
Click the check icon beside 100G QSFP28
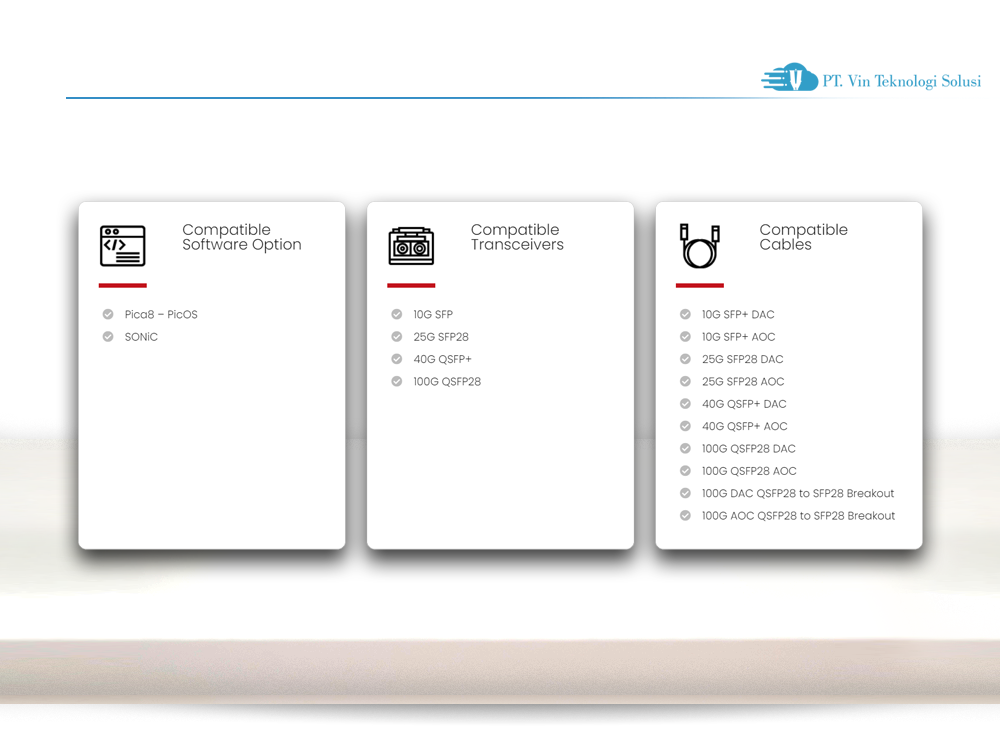[x=397, y=381]
